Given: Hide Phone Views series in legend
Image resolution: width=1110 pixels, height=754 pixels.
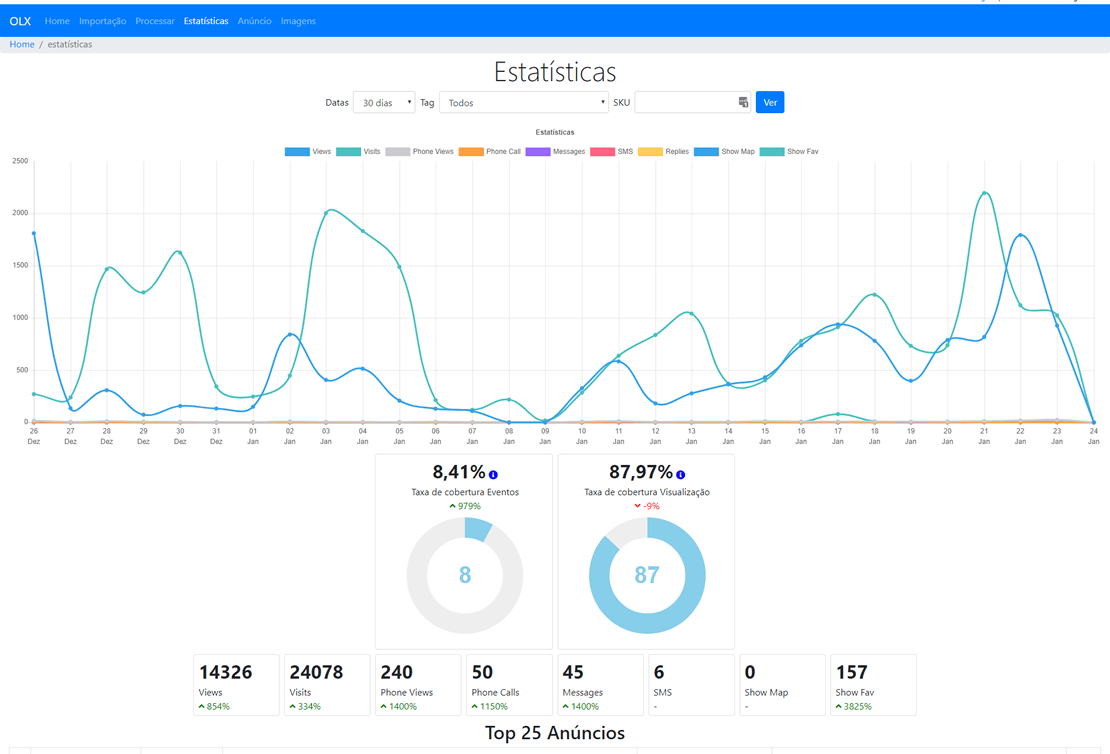Looking at the screenshot, I should point(419,152).
